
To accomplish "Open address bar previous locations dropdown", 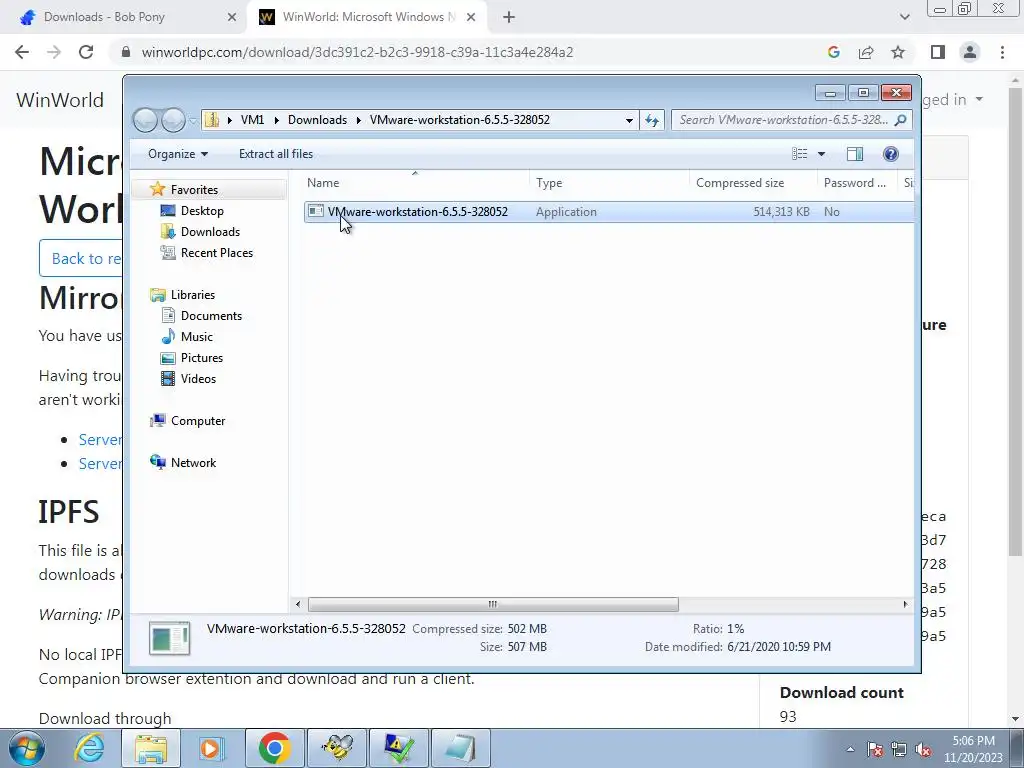I will pyautogui.click(x=629, y=120).
